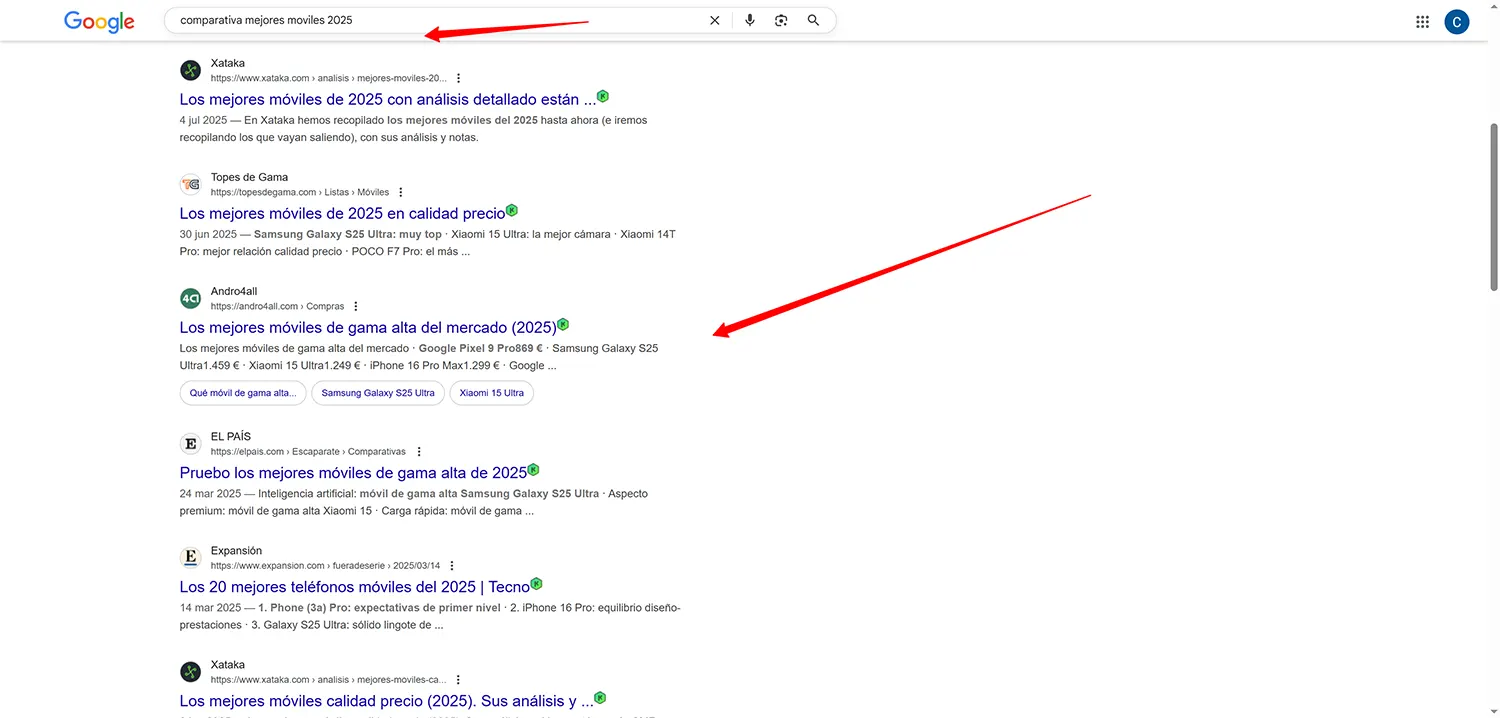
Task: Open the three-dot menu on the Xataka result
Action: 458,77
